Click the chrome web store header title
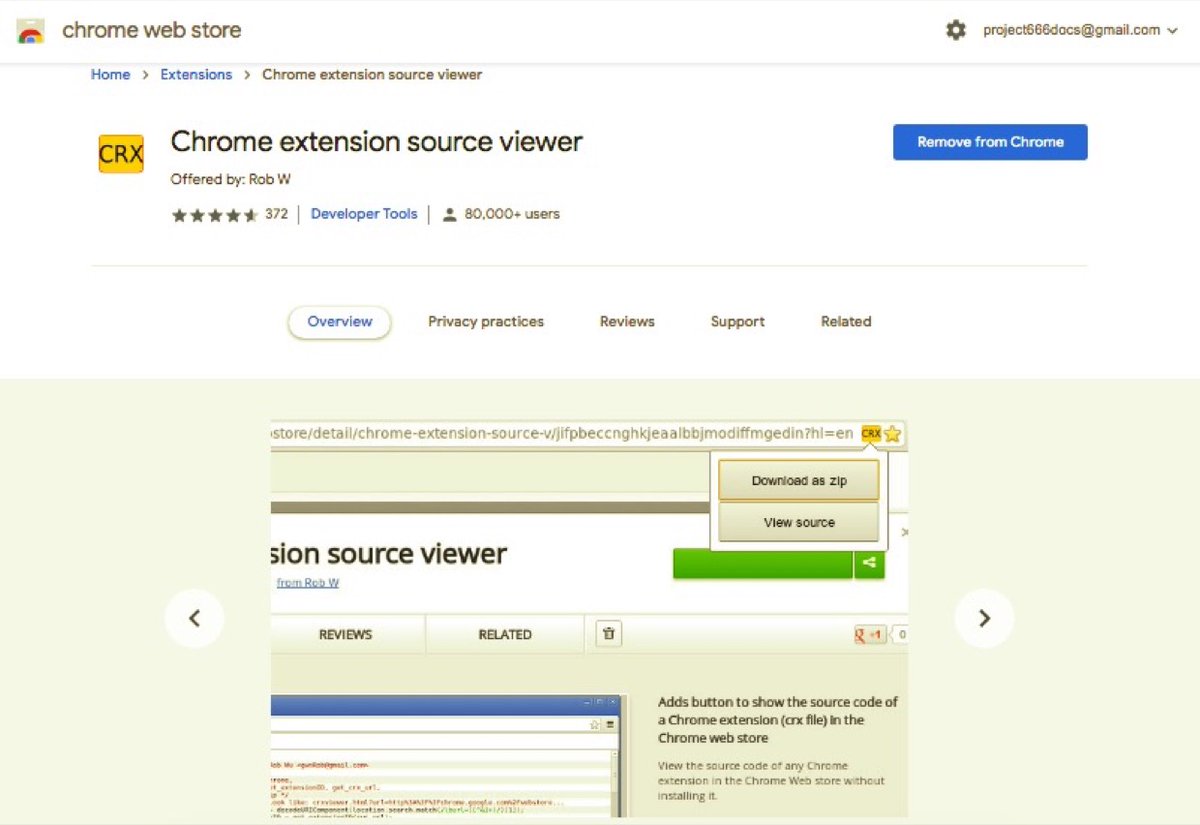The image size is (1200, 825). [152, 30]
